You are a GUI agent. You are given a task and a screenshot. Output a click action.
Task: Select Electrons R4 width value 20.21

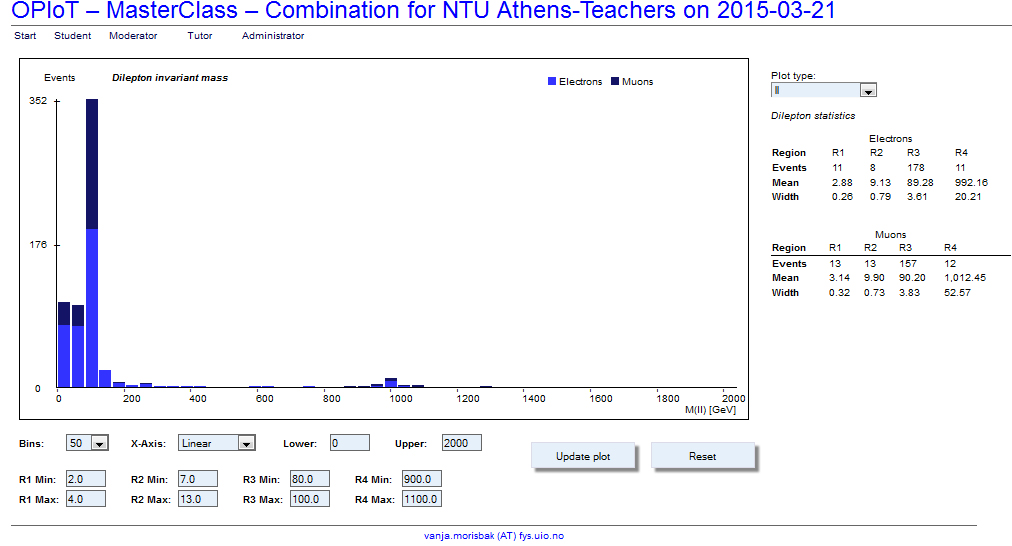[x=968, y=197]
